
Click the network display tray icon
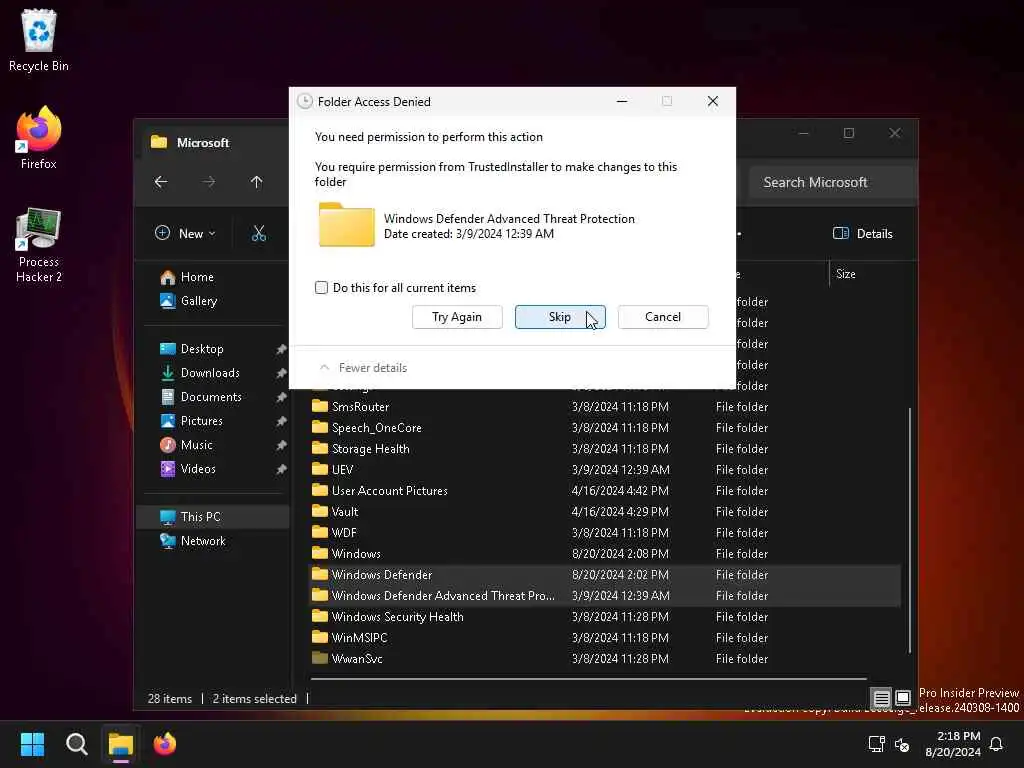pyautogui.click(x=876, y=744)
